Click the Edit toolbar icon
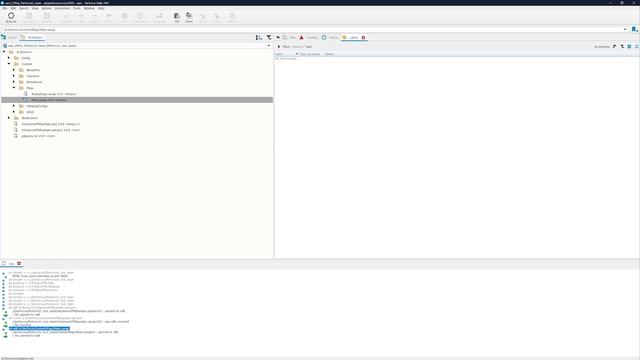Viewport: 640px width, 360px height. 177,17
